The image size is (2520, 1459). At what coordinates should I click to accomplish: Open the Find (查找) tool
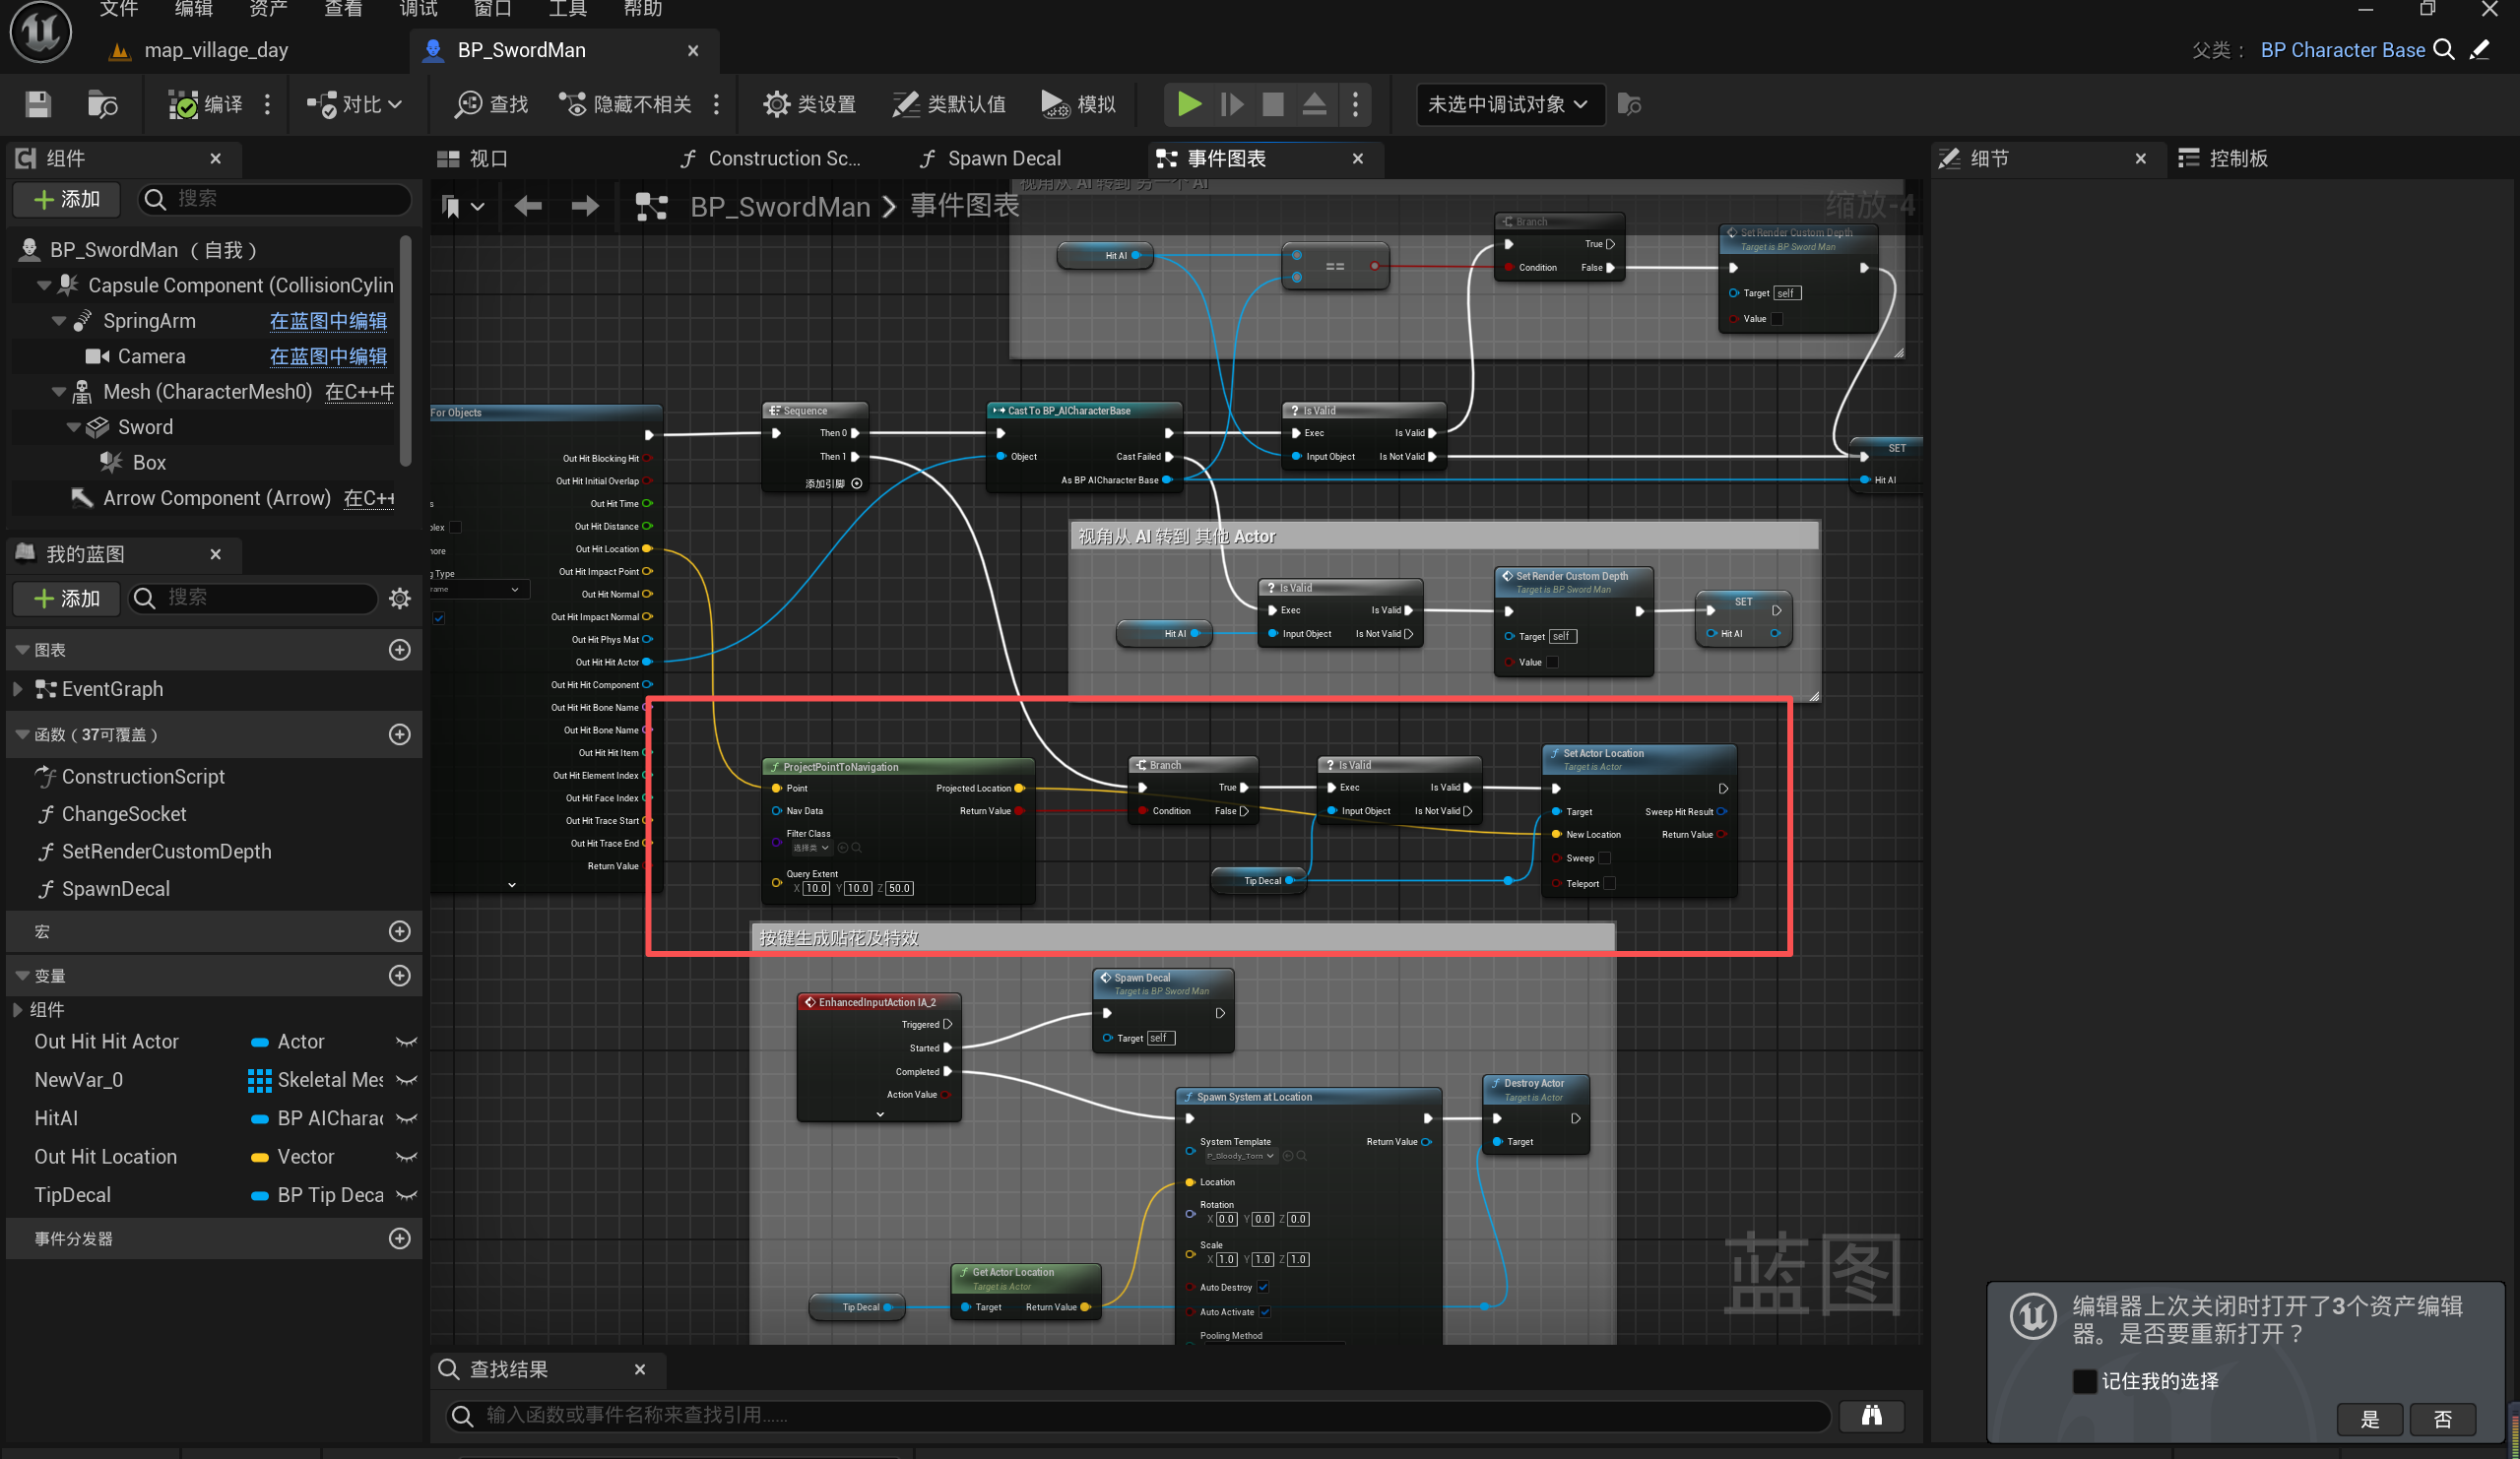[x=491, y=104]
